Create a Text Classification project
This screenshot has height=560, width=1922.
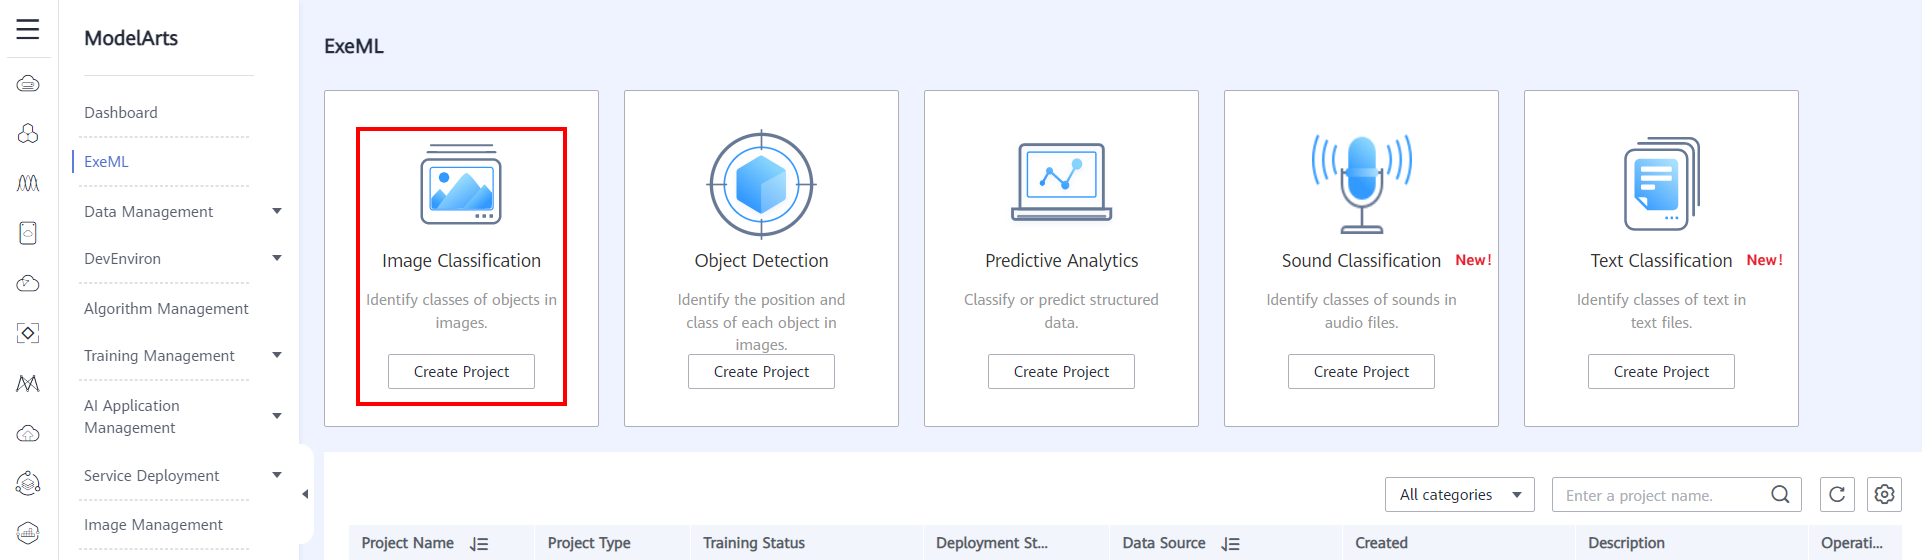(x=1661, y=371)
